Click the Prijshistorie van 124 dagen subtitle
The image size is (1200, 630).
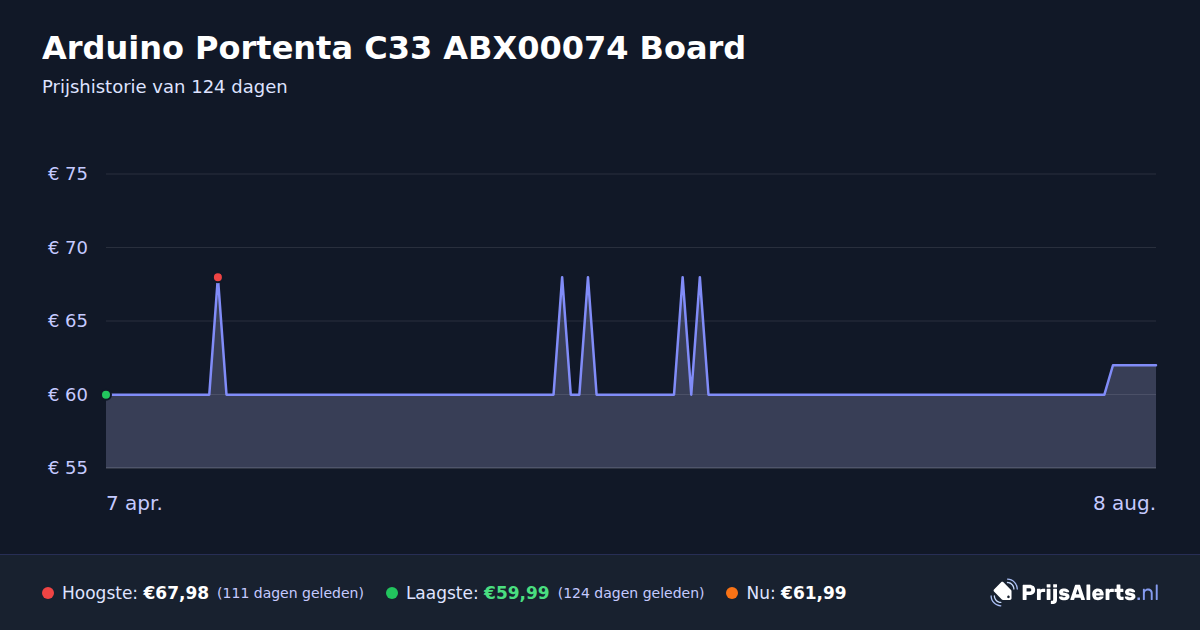(165, 87)
